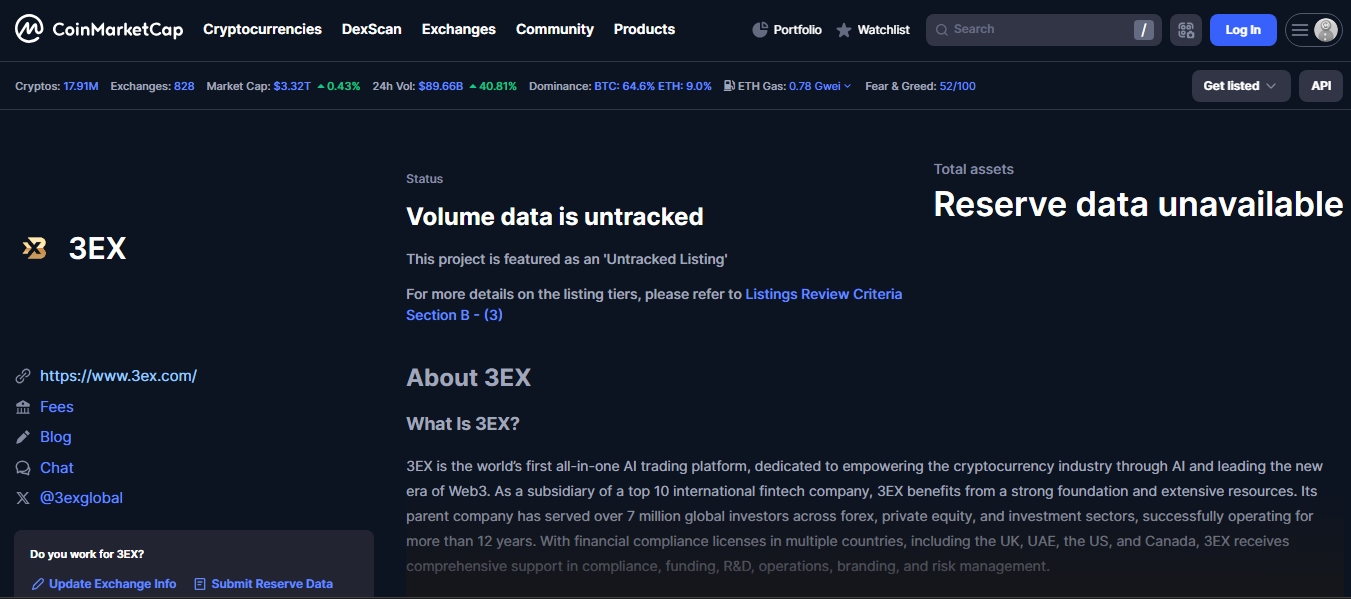Image resolution: width=1351 pixels, height=599 pixels.
Task: Open the Watchlist page
Action: (x=873, y=30)
